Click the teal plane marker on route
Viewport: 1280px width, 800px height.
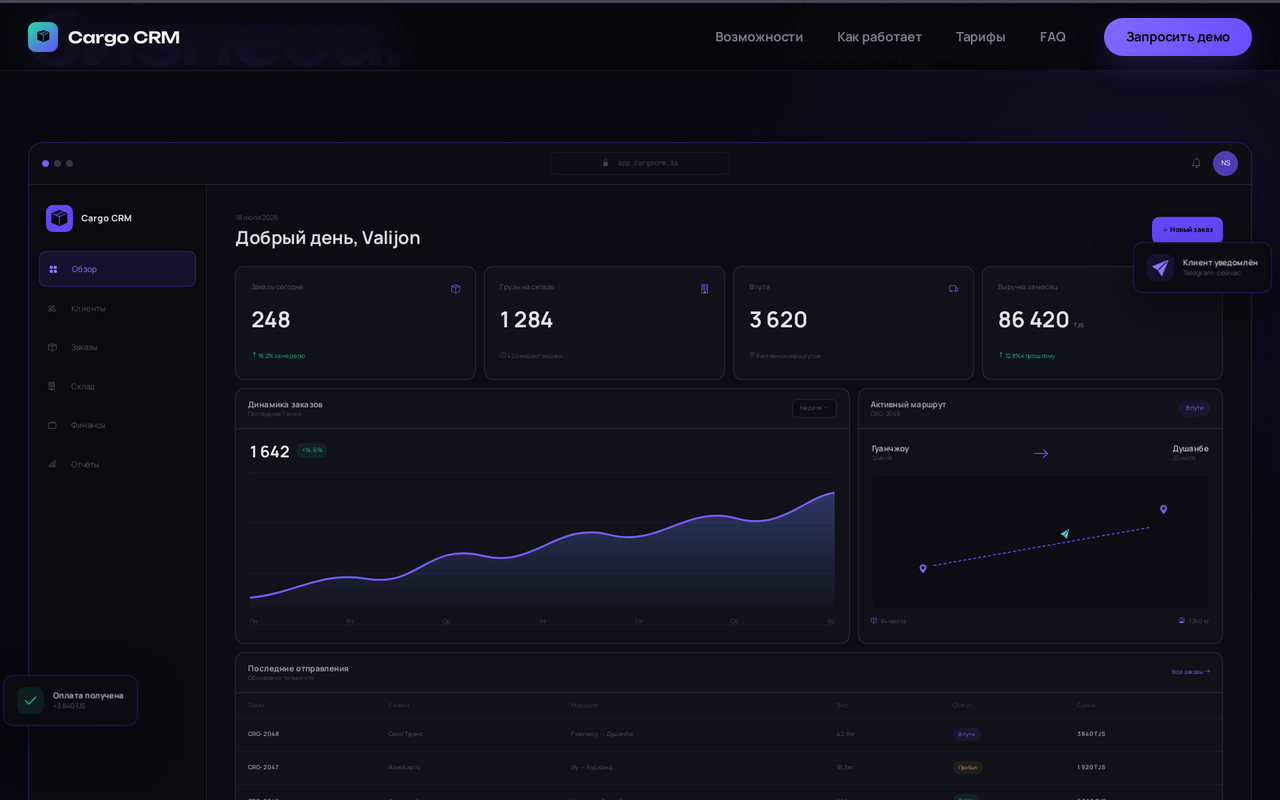pyautogui.click(x=1065, y=534)
